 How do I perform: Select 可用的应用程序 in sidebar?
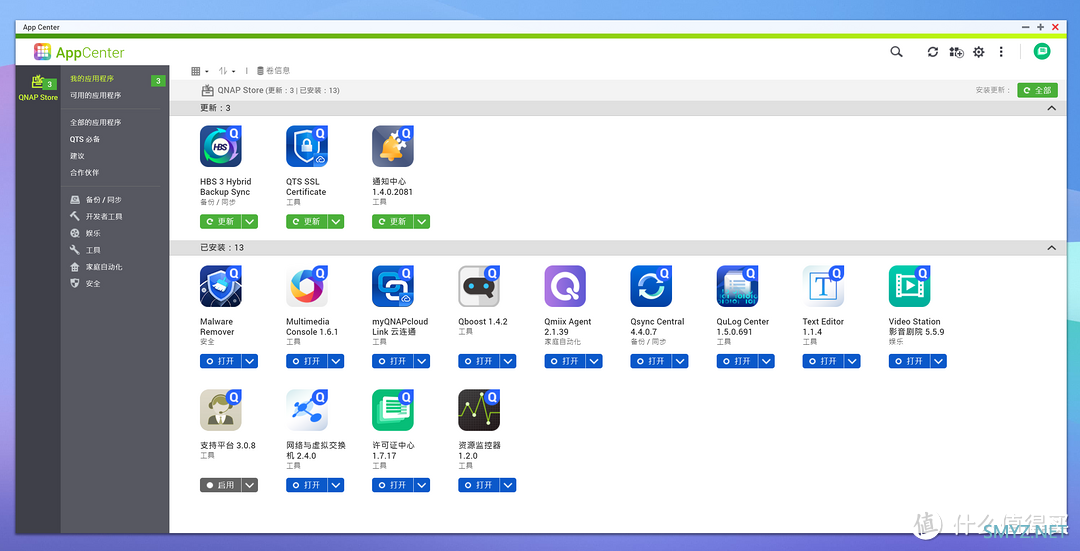tap(95, 95)
